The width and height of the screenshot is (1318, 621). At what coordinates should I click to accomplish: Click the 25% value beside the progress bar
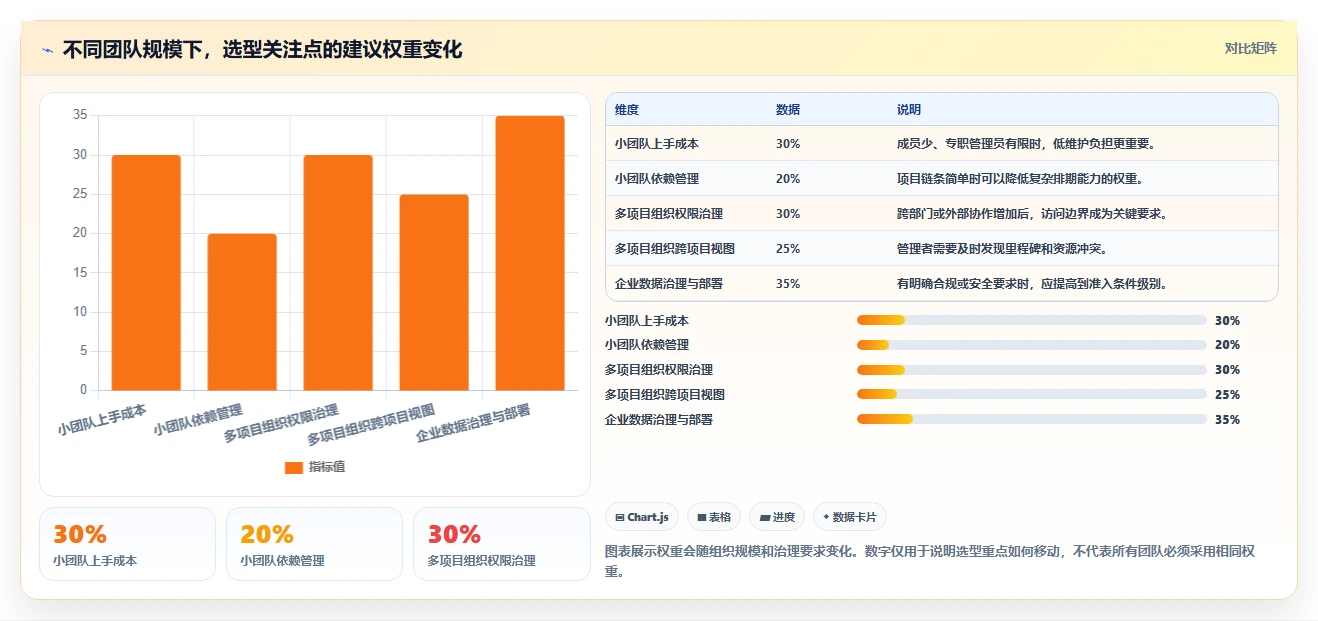pos(1227,395)
